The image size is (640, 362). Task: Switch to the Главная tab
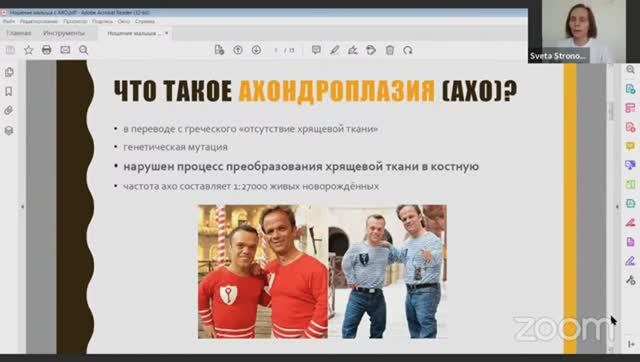pyautogui.click(x=19, y=33)
